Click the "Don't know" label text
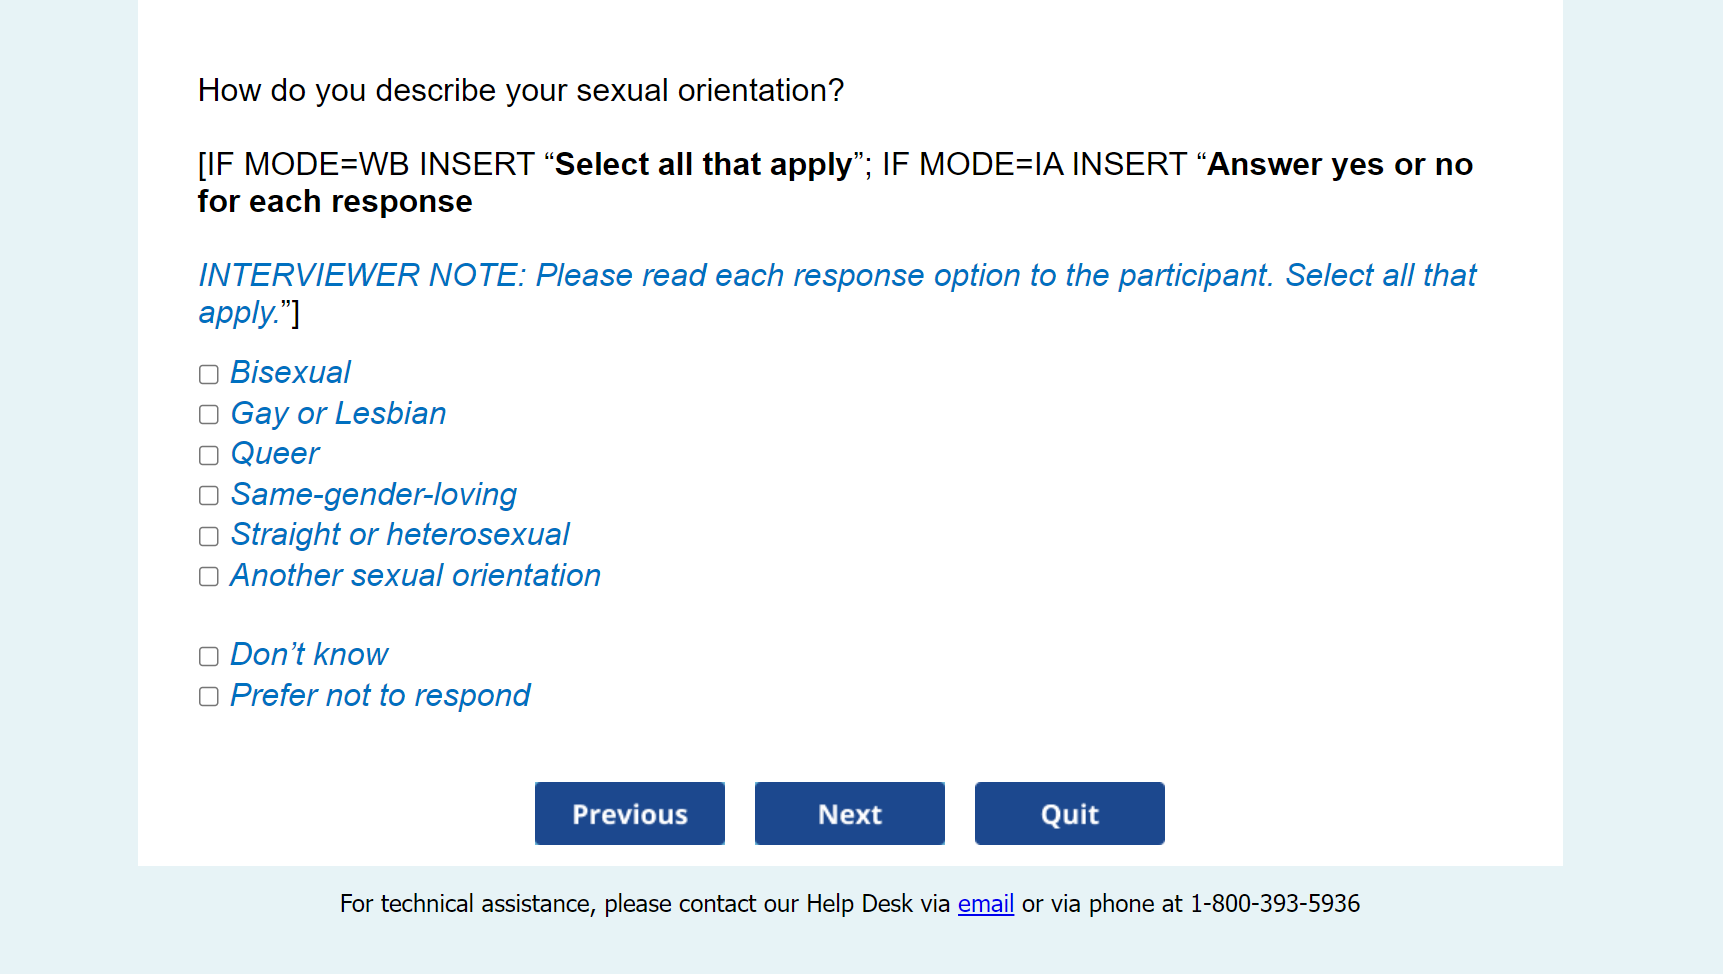 coord(309,655)
